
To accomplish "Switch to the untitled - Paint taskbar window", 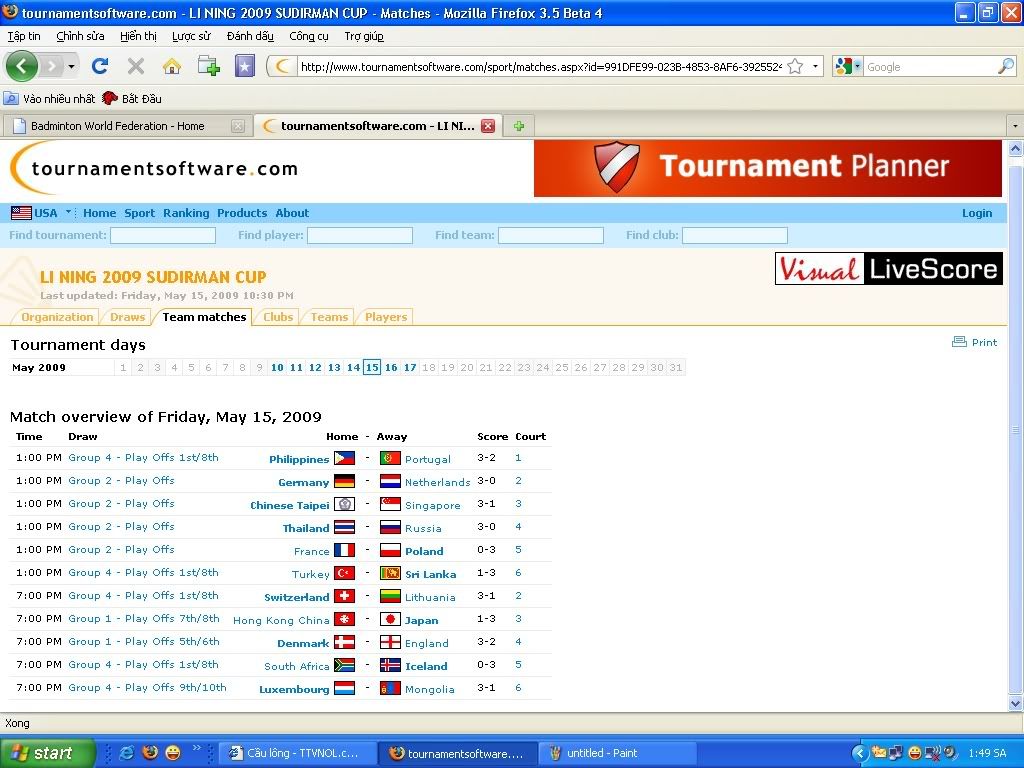I will point(616,753).
